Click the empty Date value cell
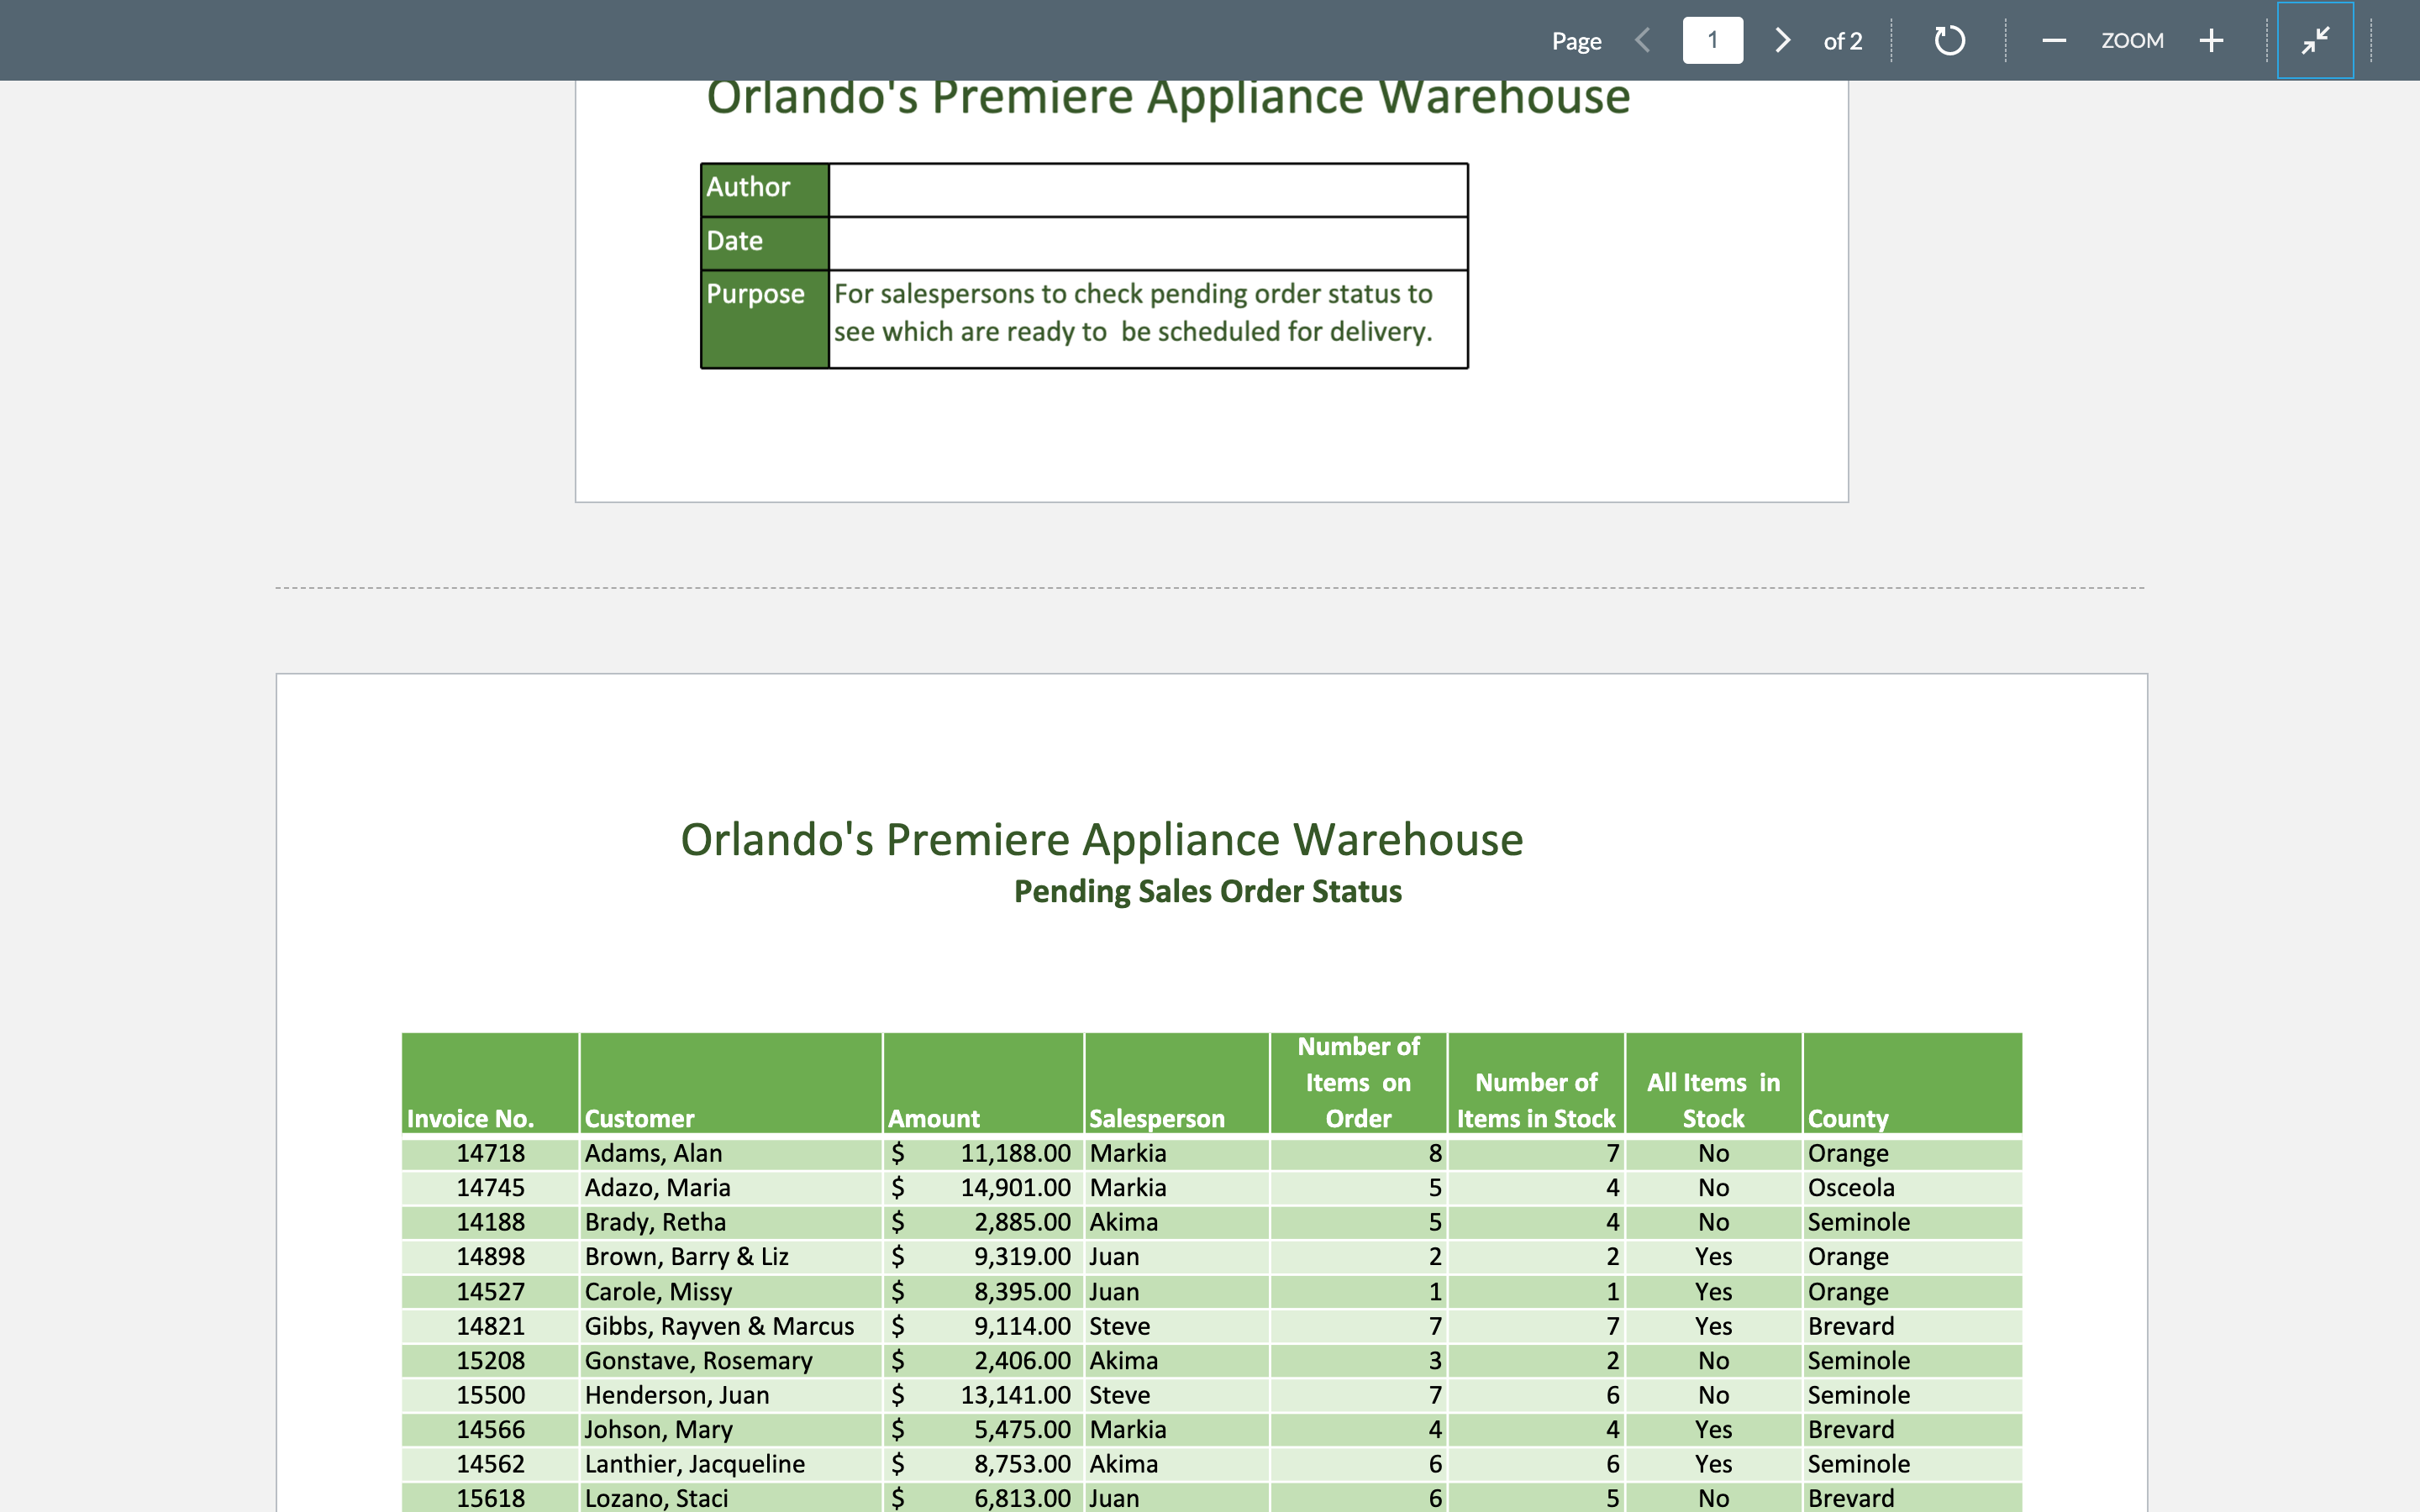Screen dimensions: 2420x1512 pyautogui.click(x=1147, y=243)
